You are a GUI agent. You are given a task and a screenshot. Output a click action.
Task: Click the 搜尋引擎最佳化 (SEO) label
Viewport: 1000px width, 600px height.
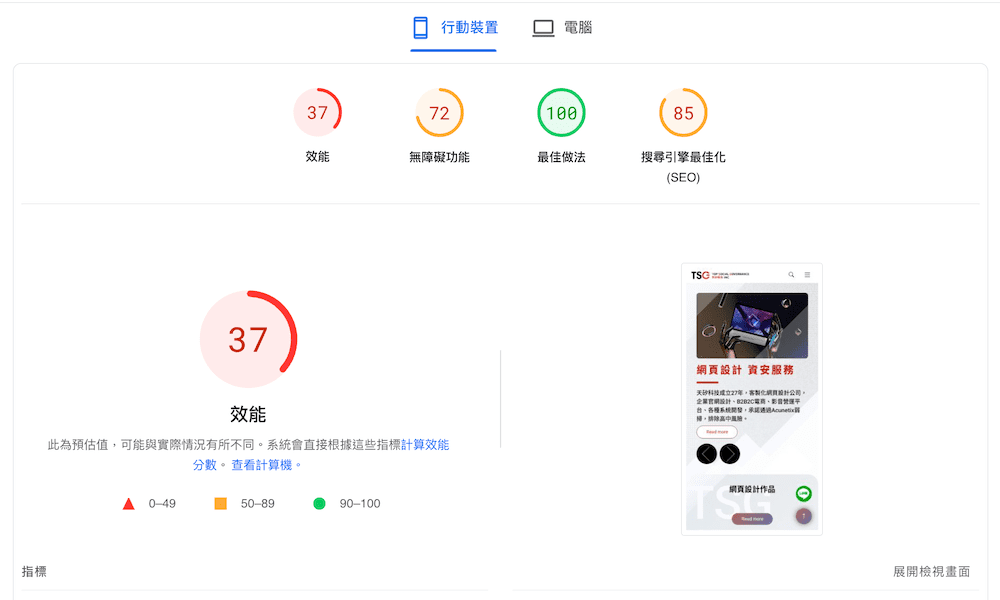pyautogui.click(x=683, y=167)
